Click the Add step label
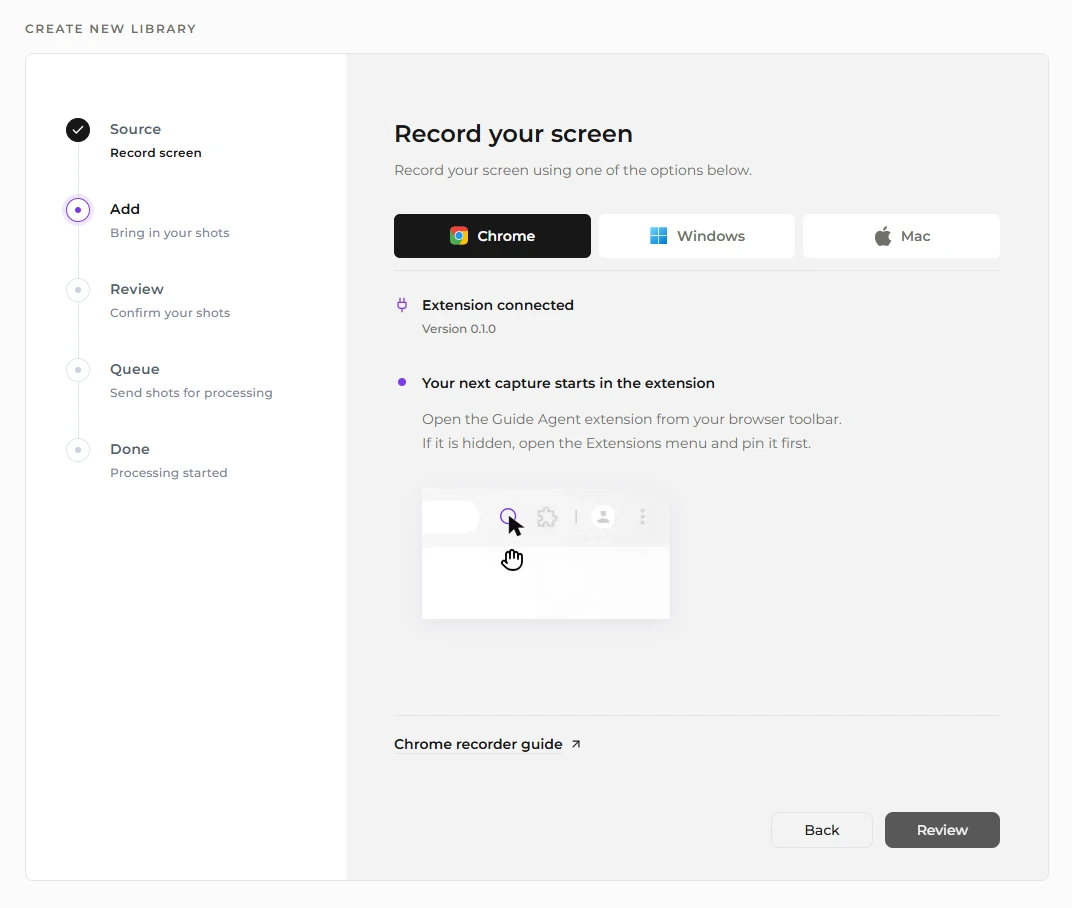This screenshot has width=1072, height=908. 125,209
